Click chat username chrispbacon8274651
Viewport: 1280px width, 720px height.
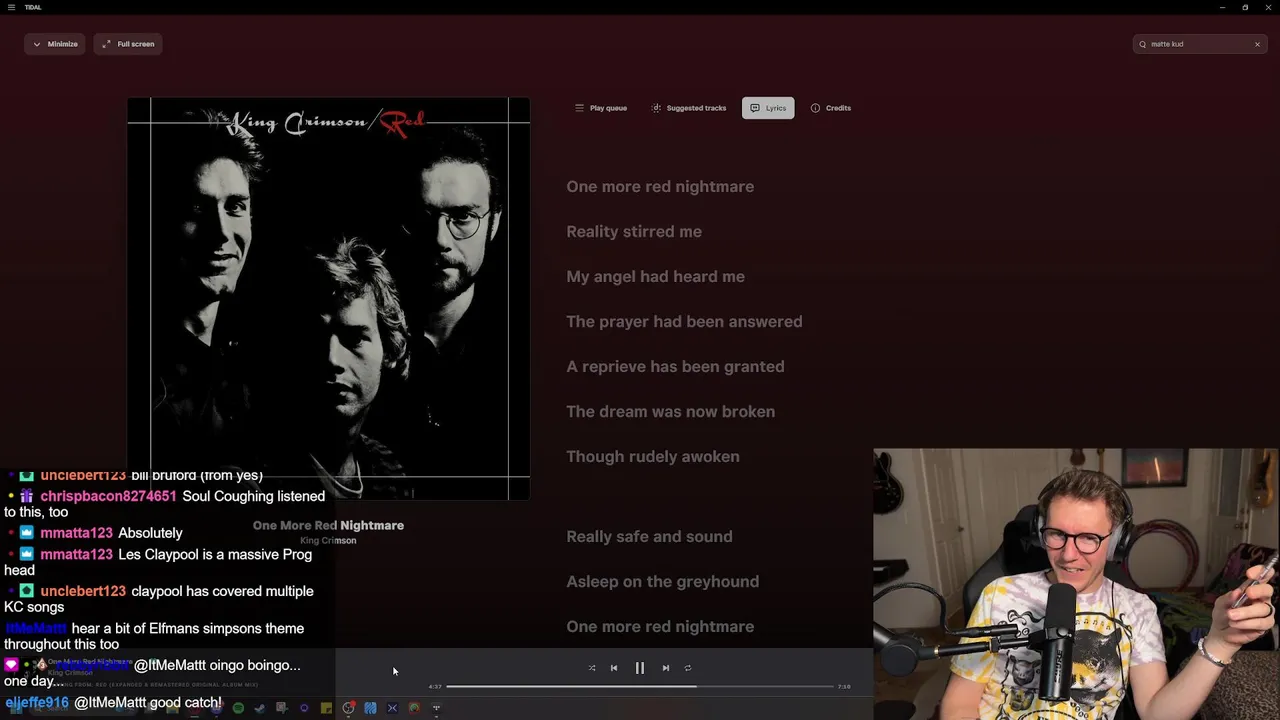(x=108, y=496)
